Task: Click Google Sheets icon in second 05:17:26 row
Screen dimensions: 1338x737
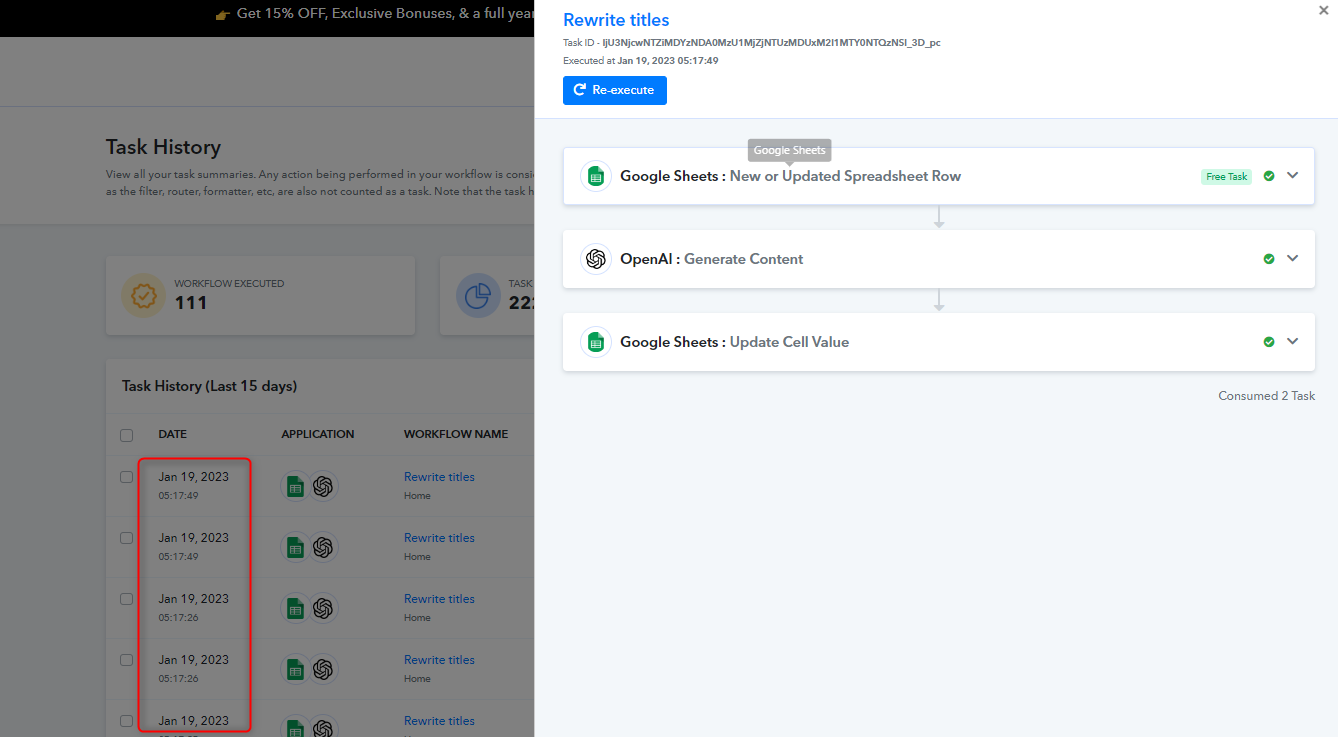Action: [x=295, y=670]
